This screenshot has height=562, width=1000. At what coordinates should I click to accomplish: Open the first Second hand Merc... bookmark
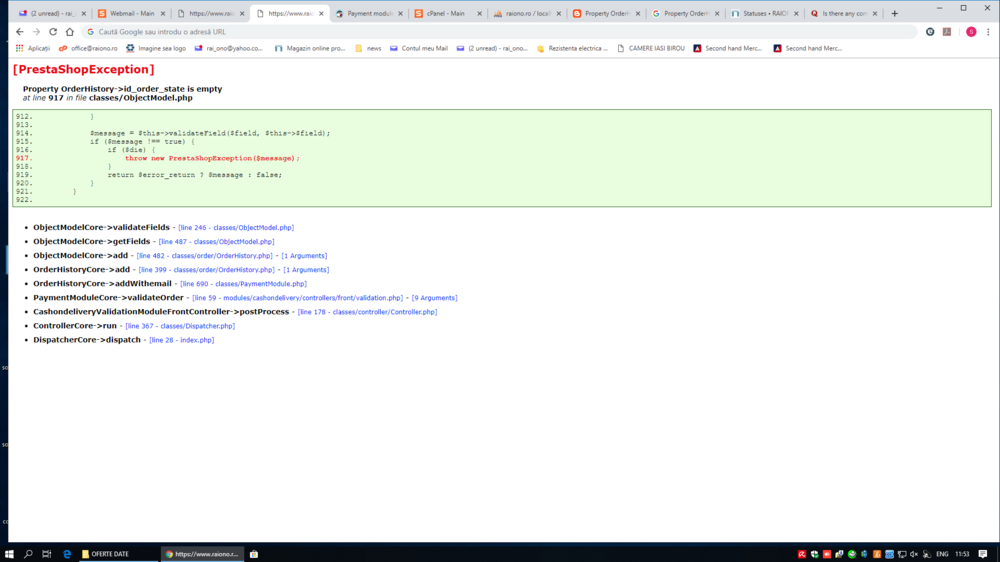(x=728, y=48)
